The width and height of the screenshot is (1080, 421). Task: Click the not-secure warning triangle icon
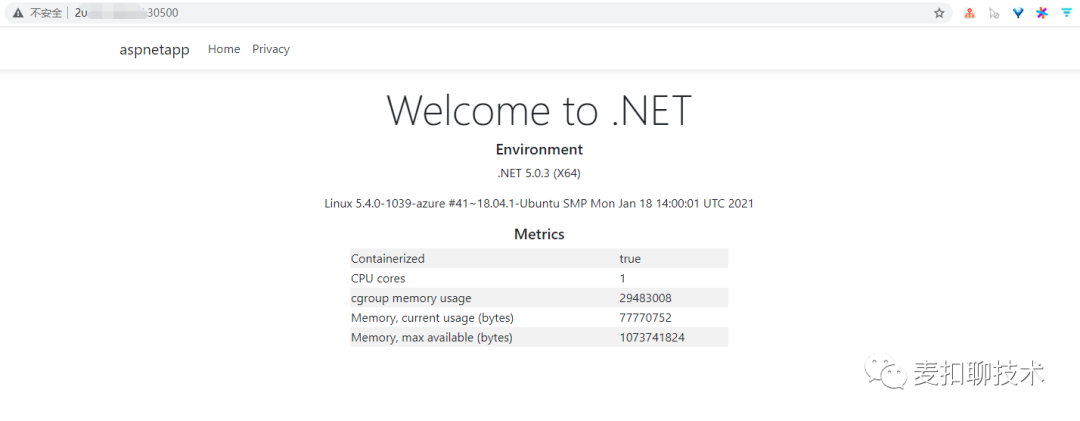[x=18, y=12]
